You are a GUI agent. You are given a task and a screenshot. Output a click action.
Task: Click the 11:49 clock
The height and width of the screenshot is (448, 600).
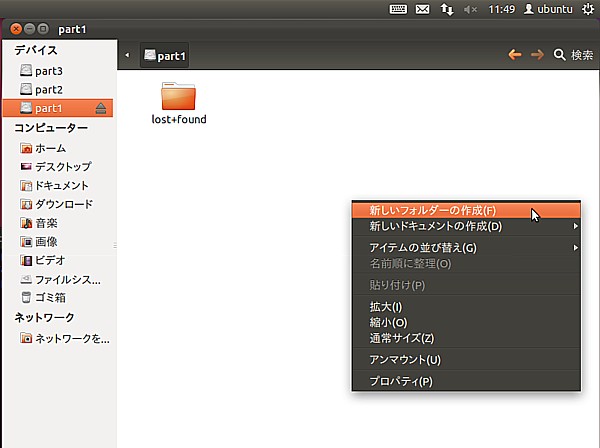click(x=502, y=9)
